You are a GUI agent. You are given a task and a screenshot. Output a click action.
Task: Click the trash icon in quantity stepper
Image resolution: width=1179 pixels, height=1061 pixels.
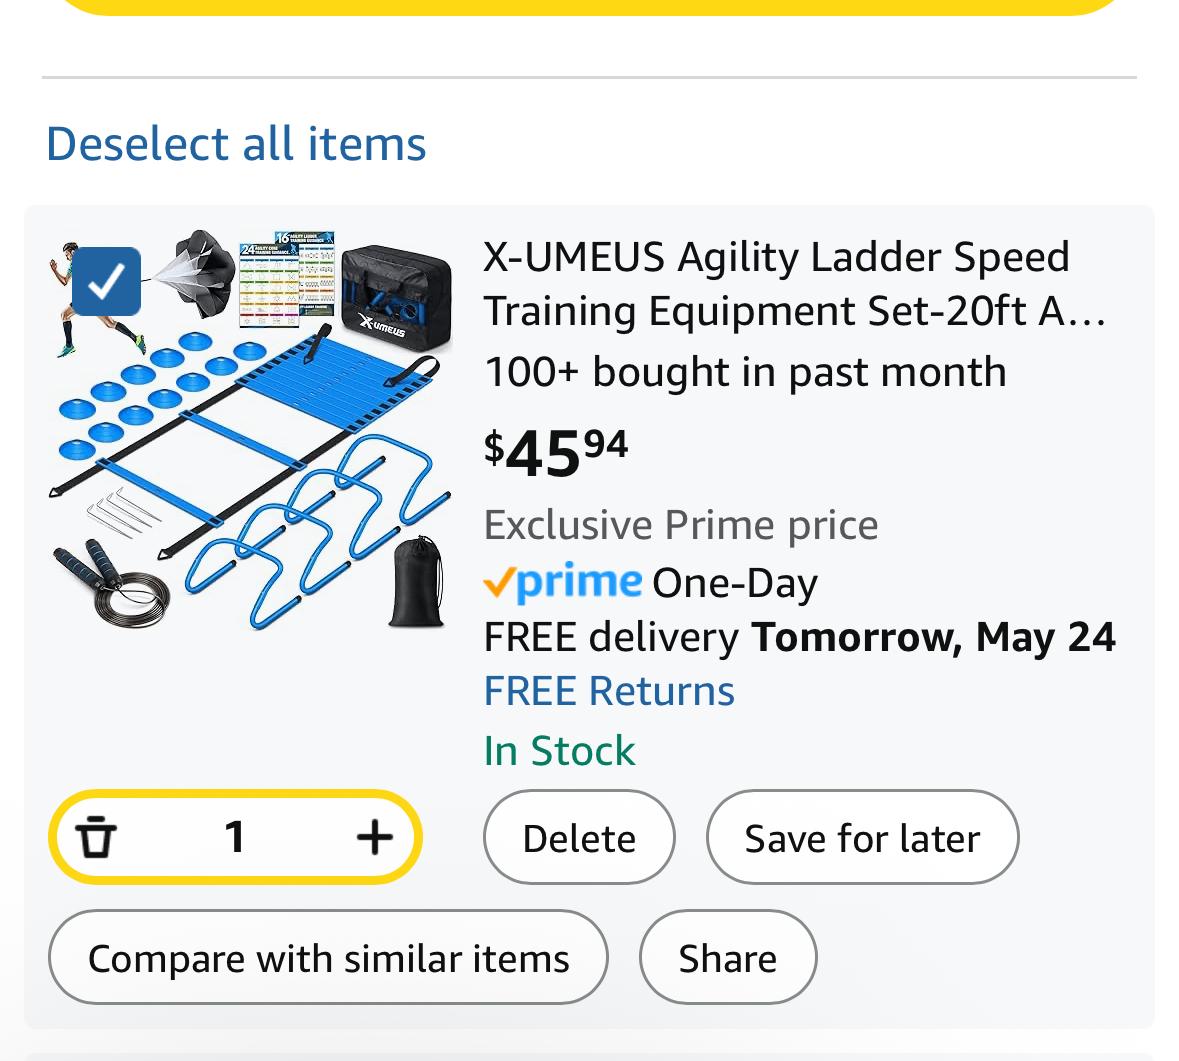[x=96, y=836]
